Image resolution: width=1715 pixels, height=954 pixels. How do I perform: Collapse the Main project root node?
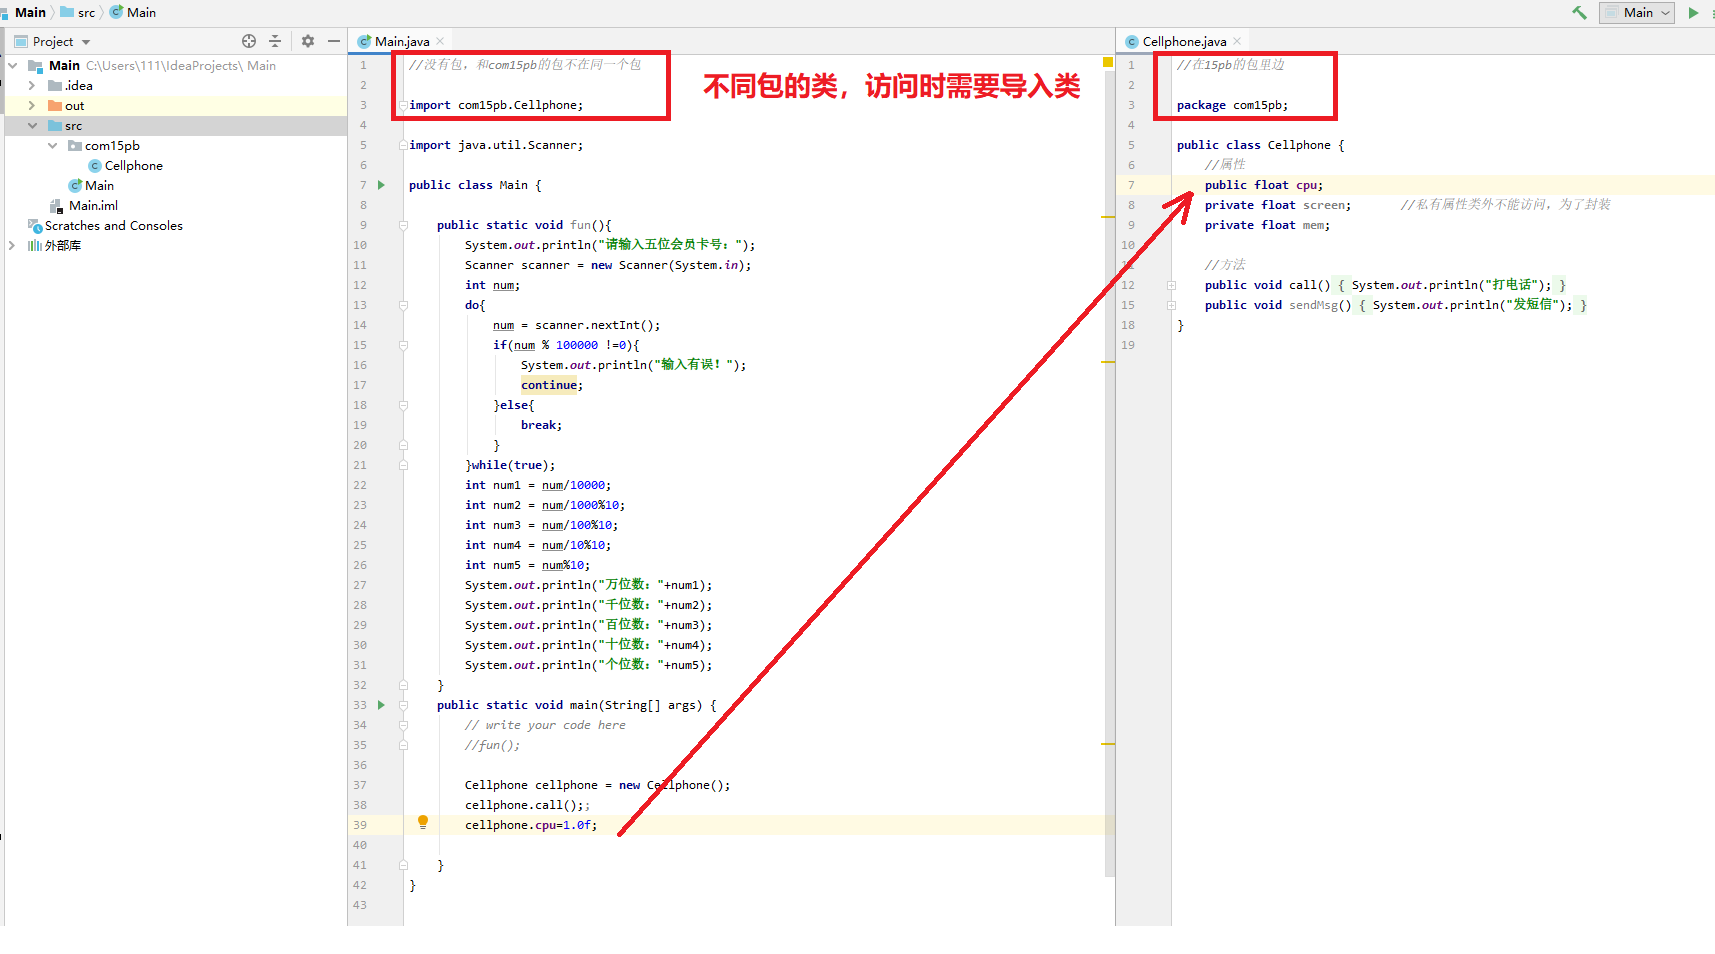point(13,66)
